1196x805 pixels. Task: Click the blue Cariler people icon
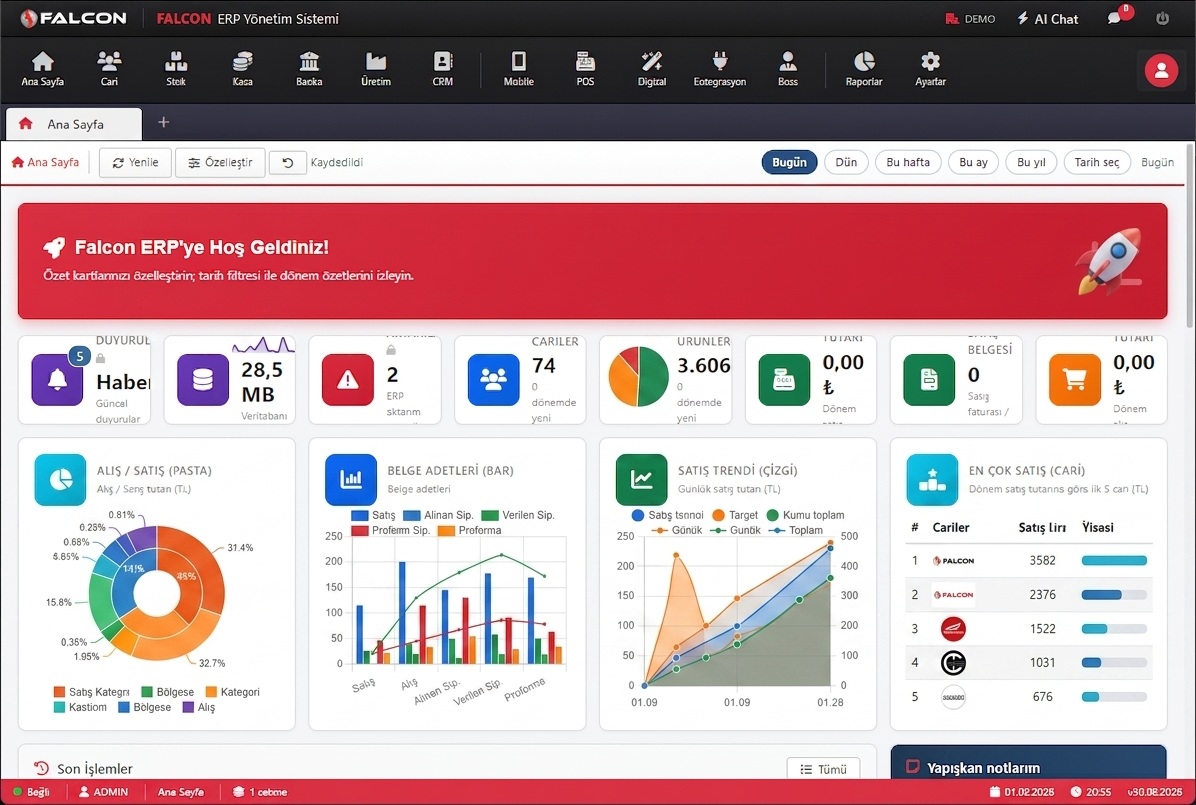point(494,379)
